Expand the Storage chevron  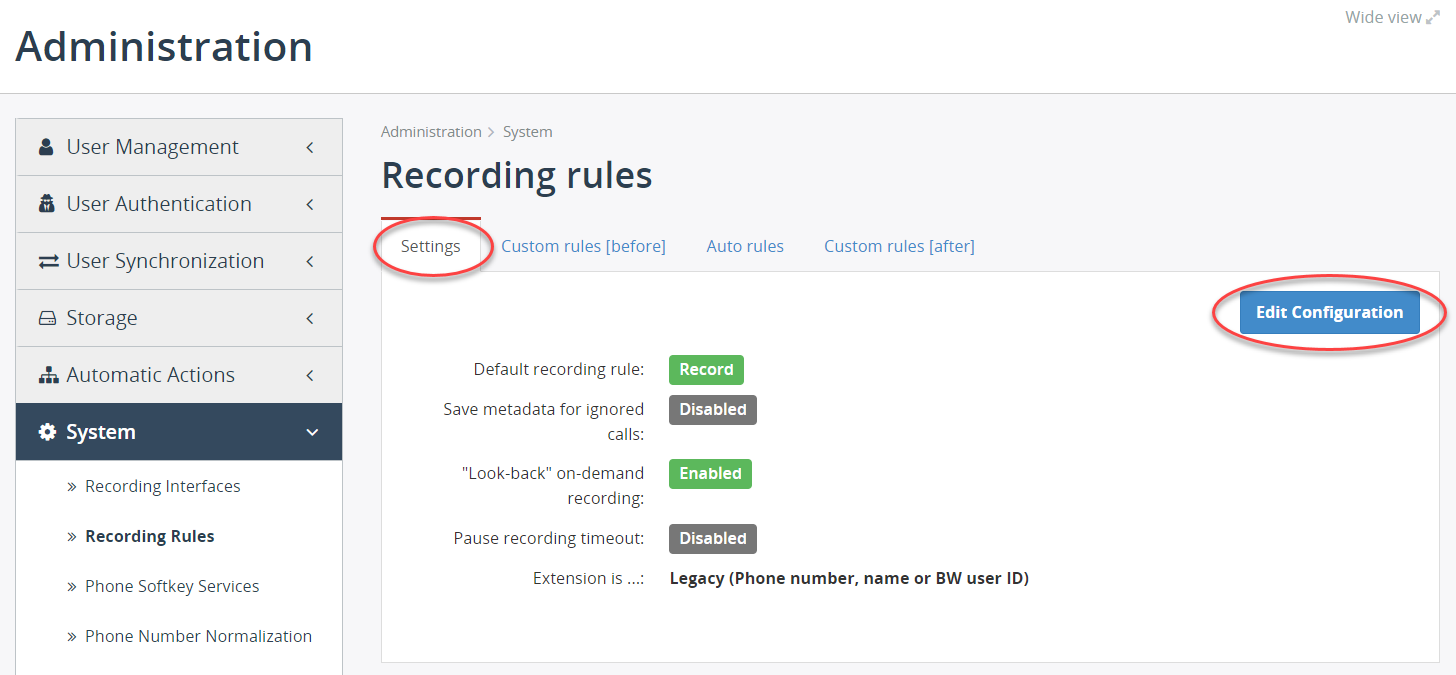pyautogui.click(x=310, y=318)
